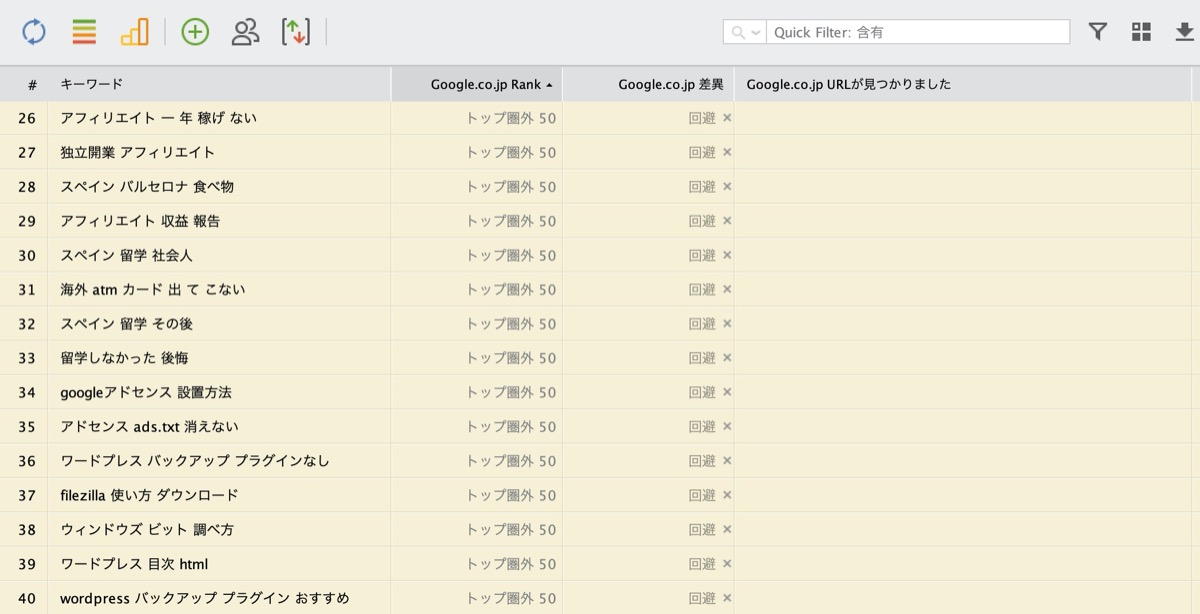Click the x icon in row 30
The image size is (1200, 614).
click(x=727, y=255)
